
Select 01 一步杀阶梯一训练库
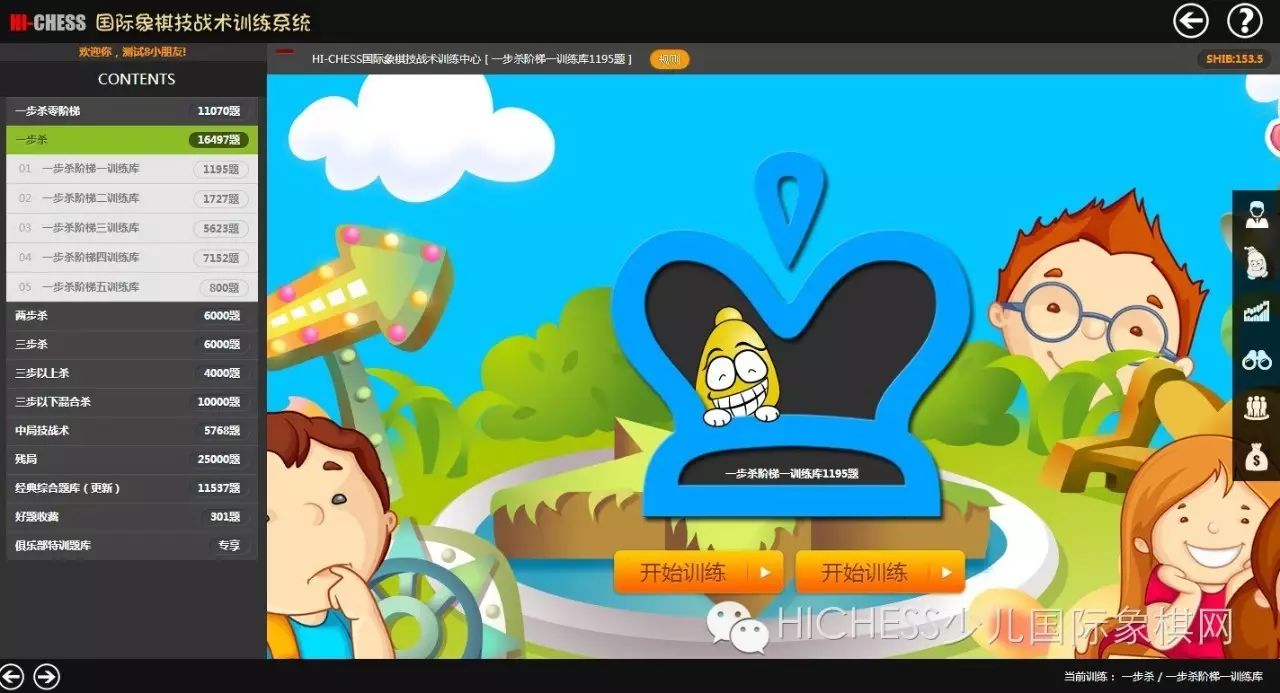(x=132, y=169)
